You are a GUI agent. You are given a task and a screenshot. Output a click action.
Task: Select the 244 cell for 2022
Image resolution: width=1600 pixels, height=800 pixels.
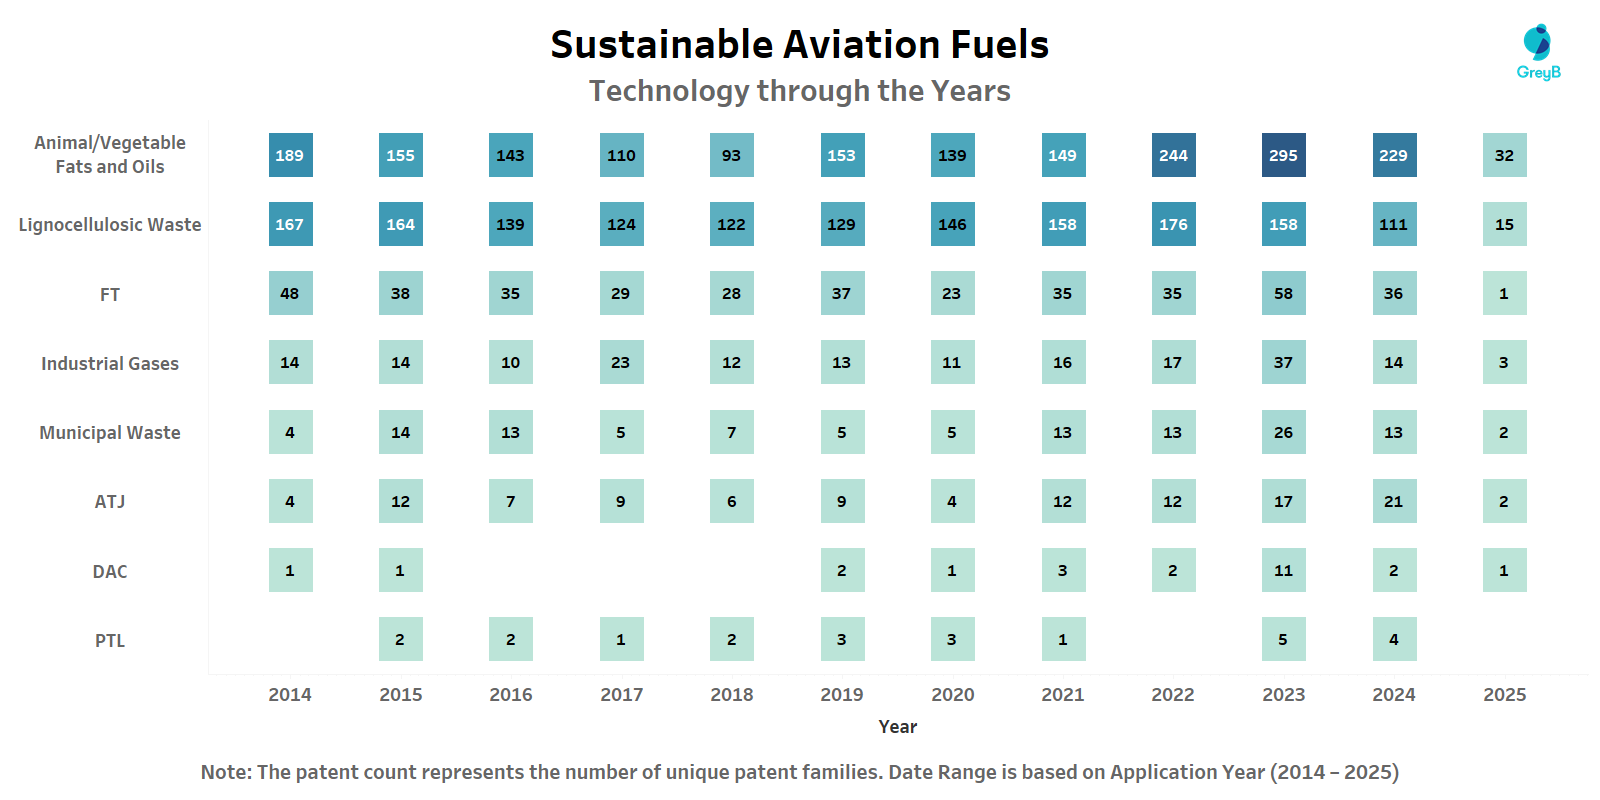[1173, 155]
